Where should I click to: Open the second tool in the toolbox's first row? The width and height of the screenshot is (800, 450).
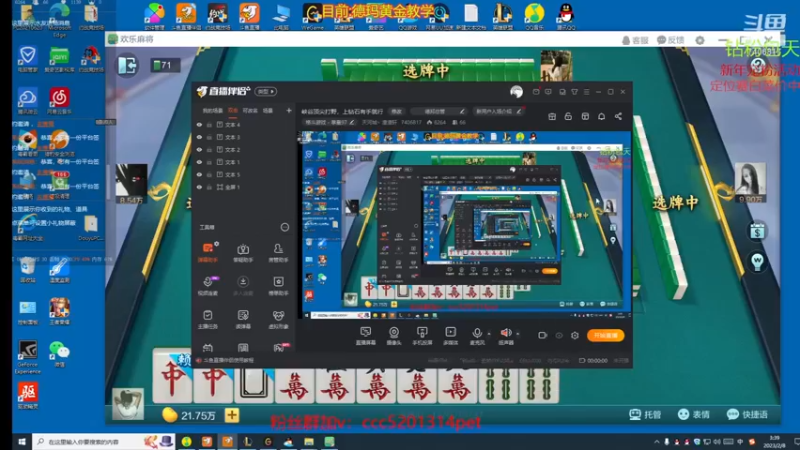pyautogui.click(x=243, y=253)
